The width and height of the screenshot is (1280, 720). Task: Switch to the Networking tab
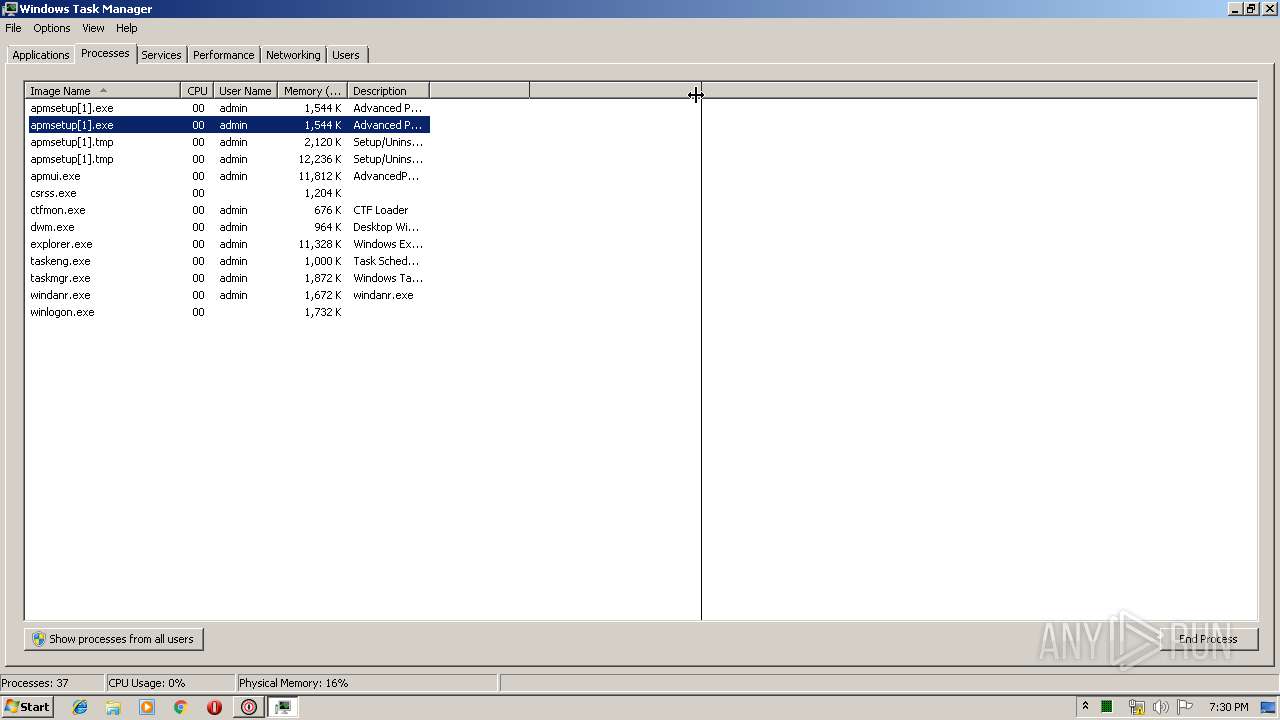pyautogui.click(x=293, y=55)
